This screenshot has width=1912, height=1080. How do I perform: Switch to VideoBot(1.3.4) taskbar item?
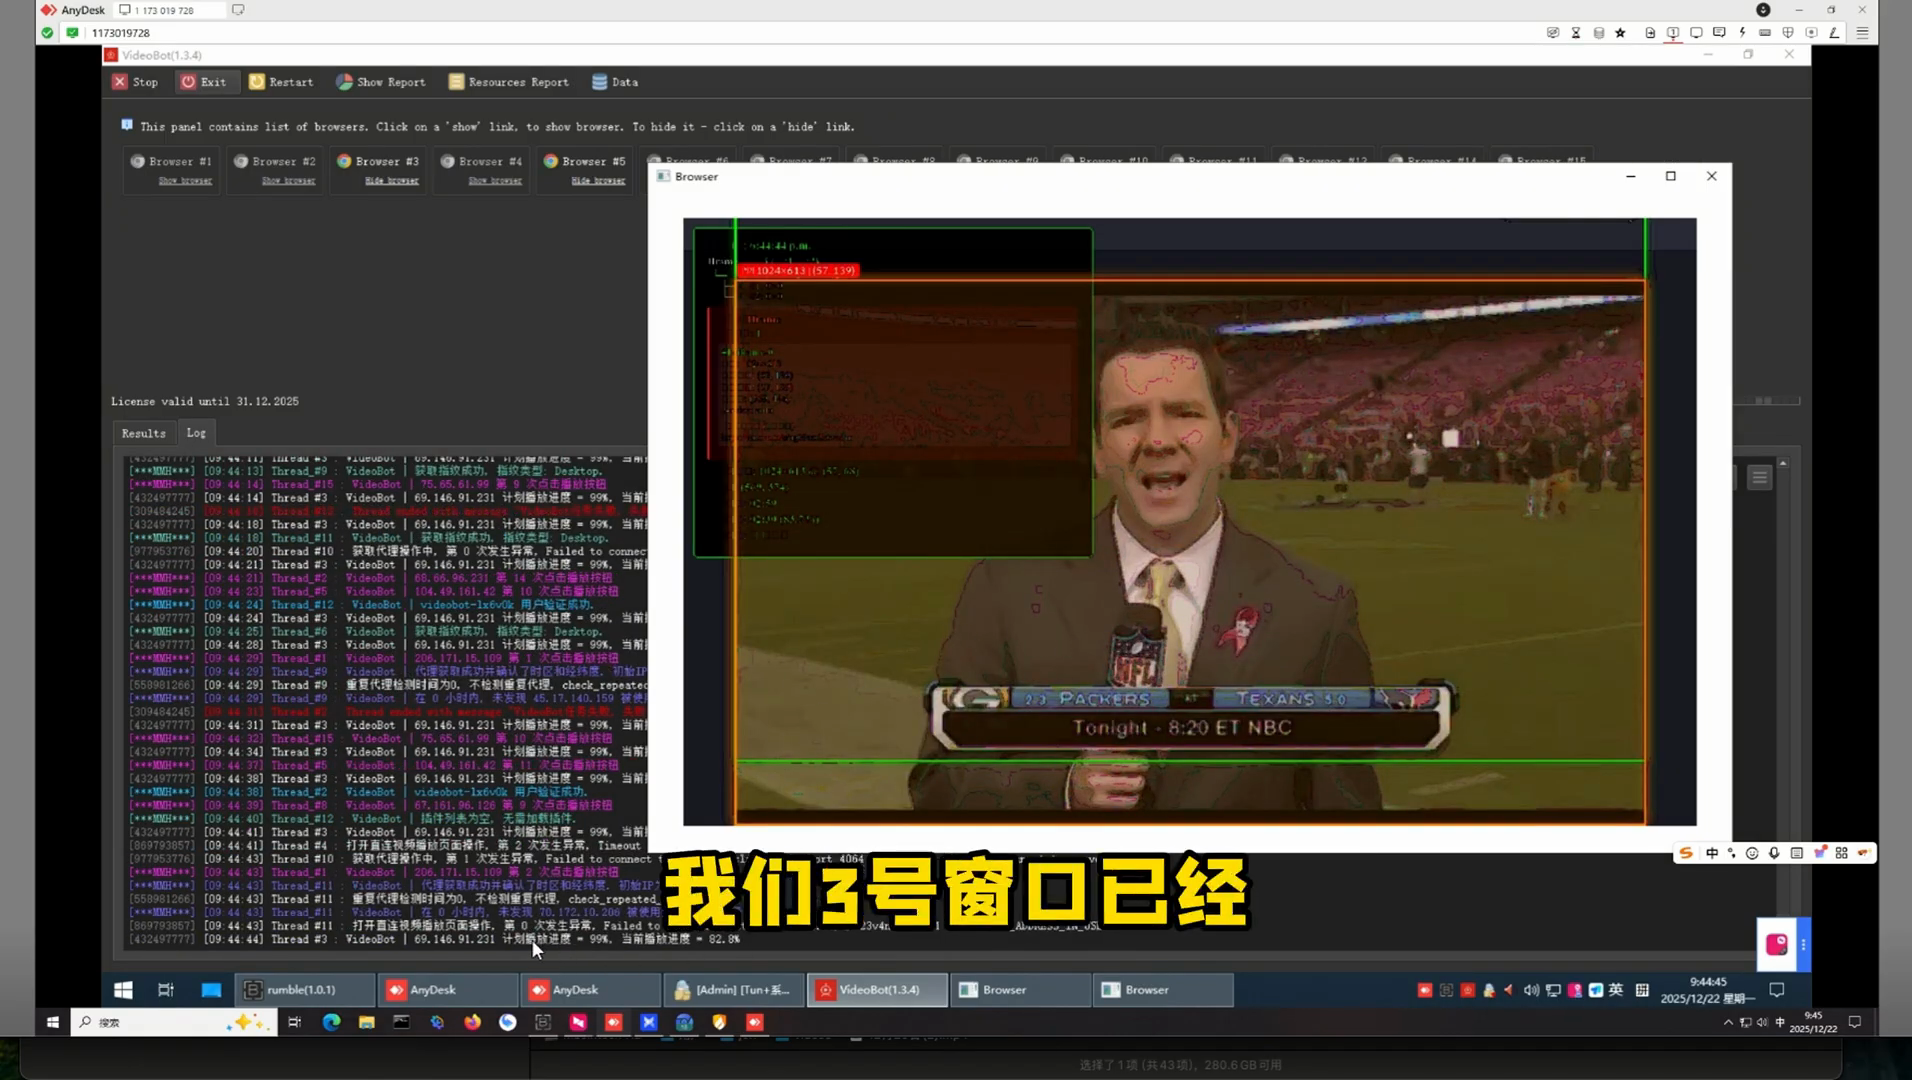point(877,990)
